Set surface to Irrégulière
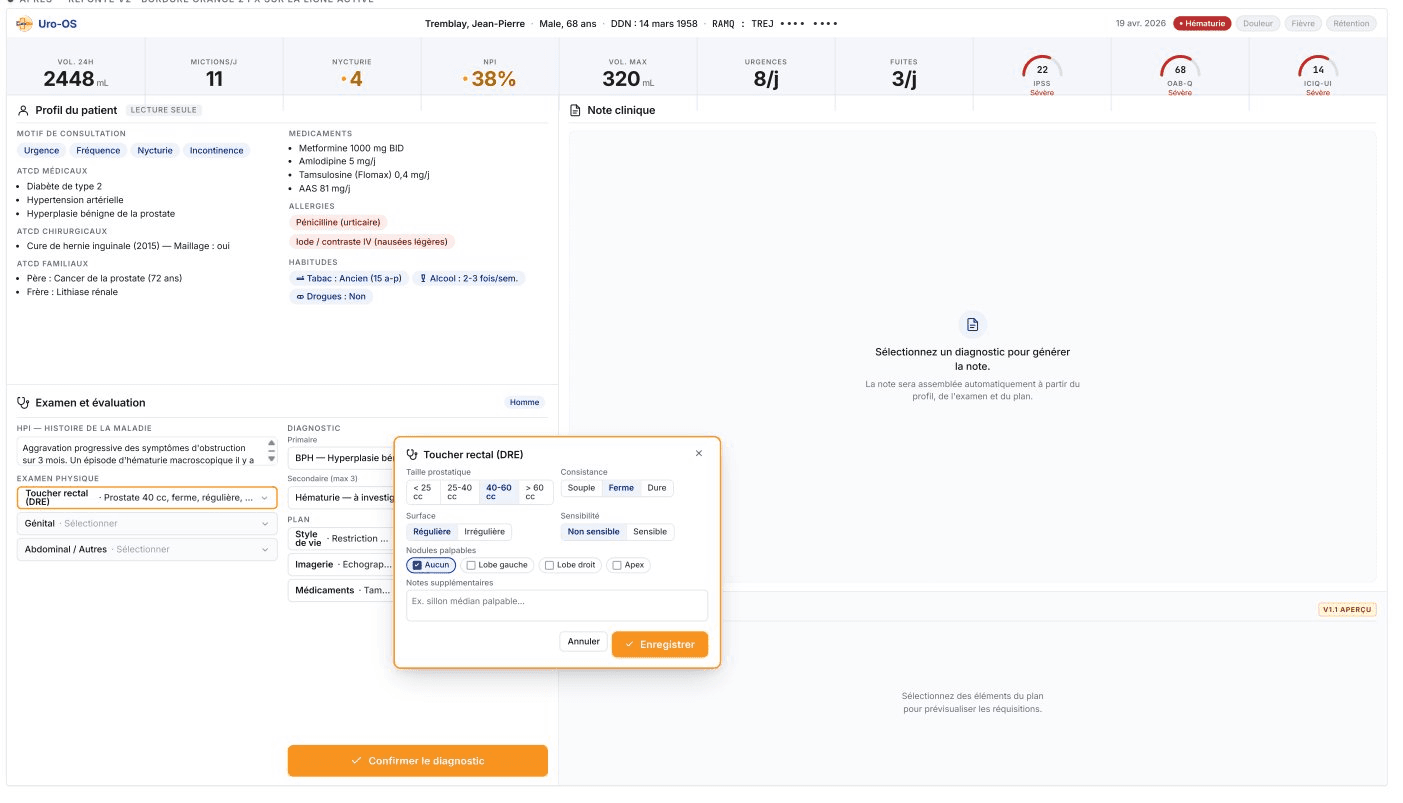The image size is (1403, 803). coord(485,532)
